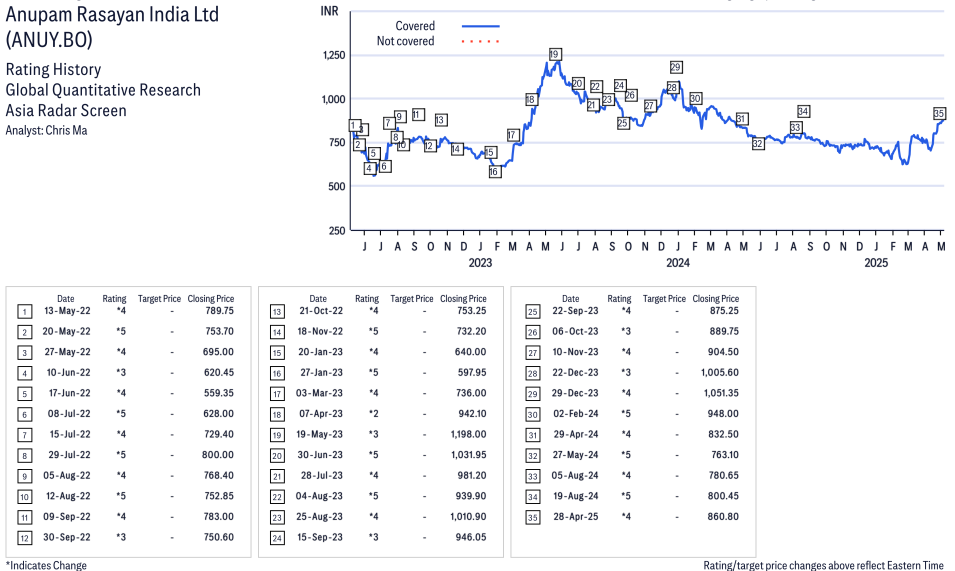Select the Eastern Time footnote text
Image resolution: width=955 pixels, height=571 pixels.
(823, 565)
